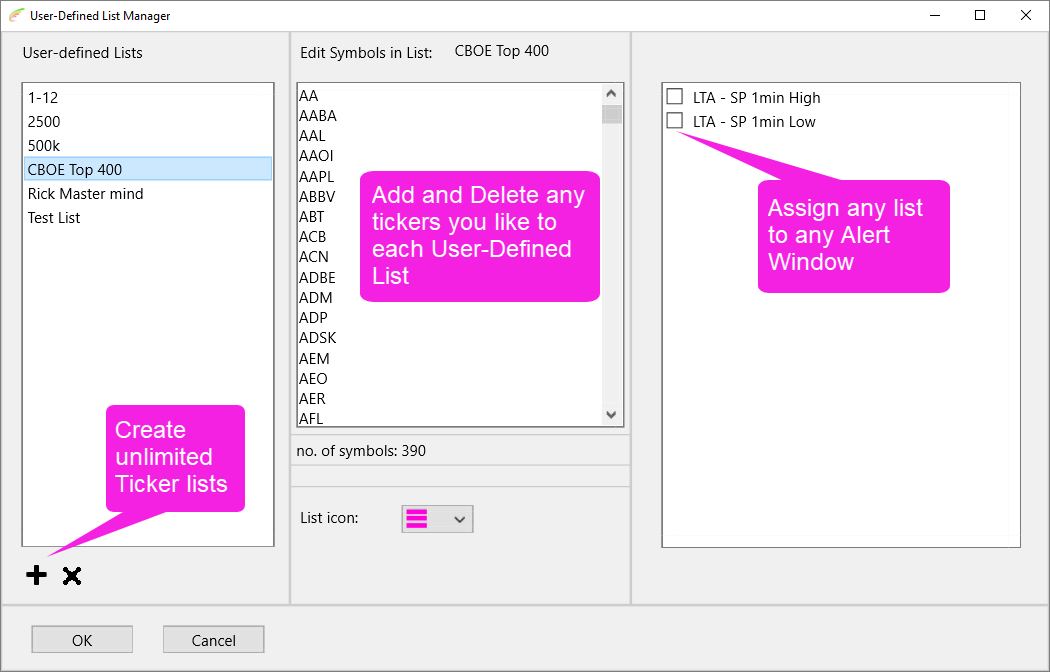Screen dimensions: 1050x672
Task: Select symbol ADBE in the list
Action: [450, 278]
